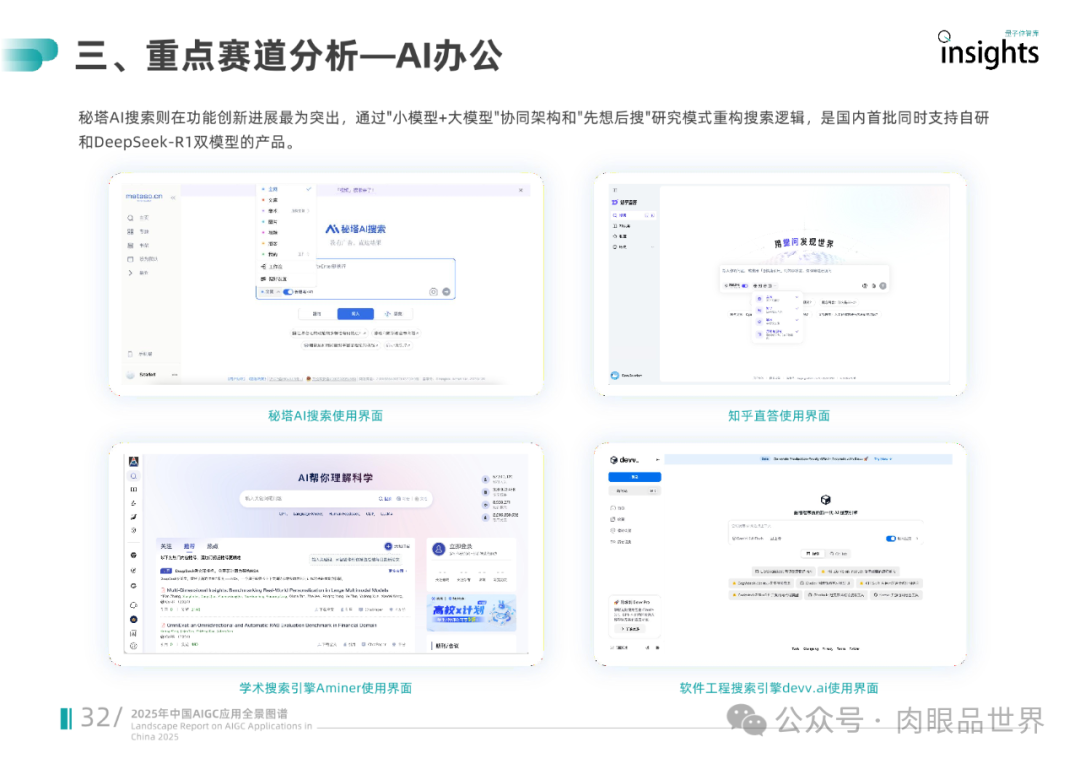This screenshot has height=764, width=1080.
Task: Click the blue plus button right of AMiner tabs
Action: click(388, 546)
